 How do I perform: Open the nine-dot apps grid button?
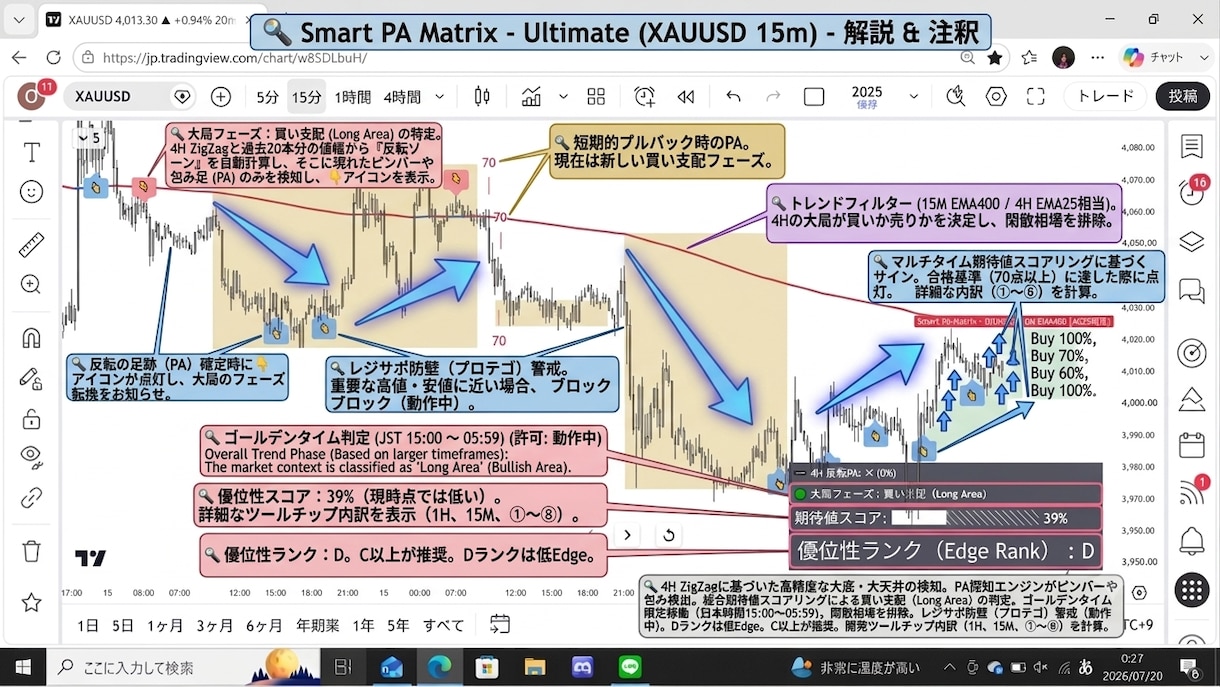pyautogui.click(x=1191, y=588)
